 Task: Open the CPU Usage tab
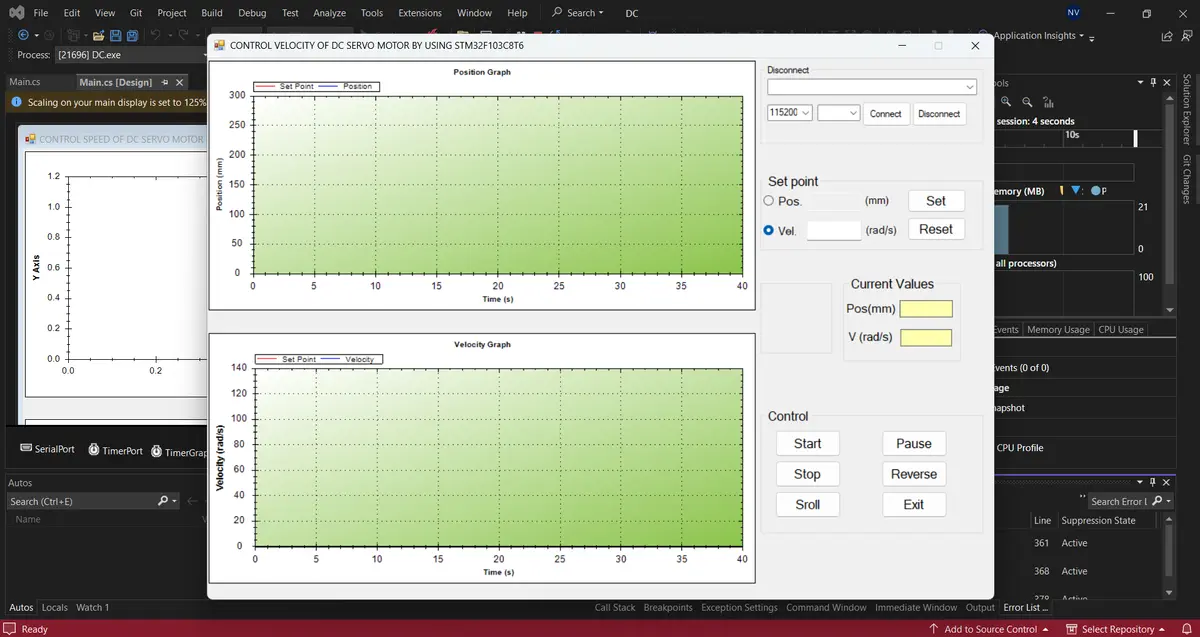[x=1120, y=329]
